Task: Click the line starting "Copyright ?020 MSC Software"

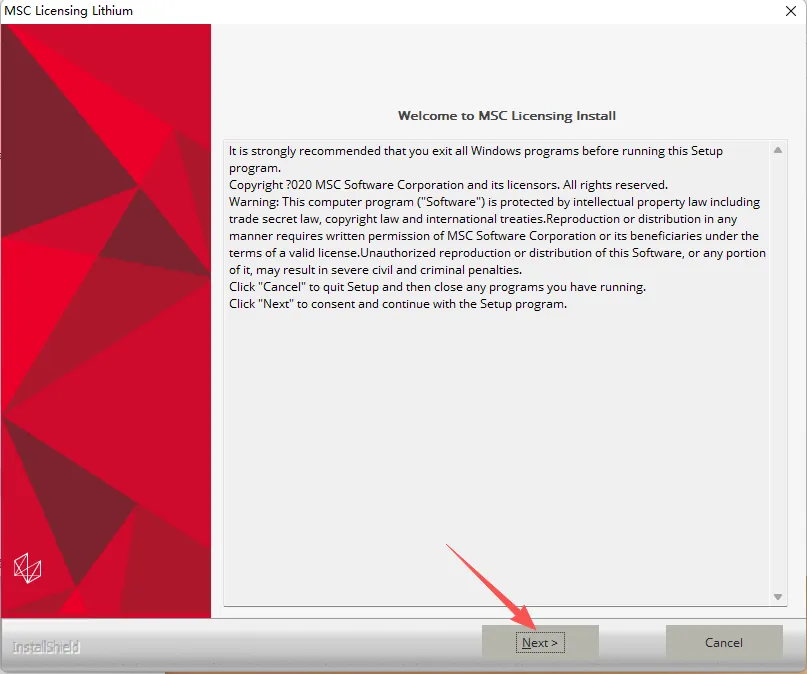Action: [448, 185]
